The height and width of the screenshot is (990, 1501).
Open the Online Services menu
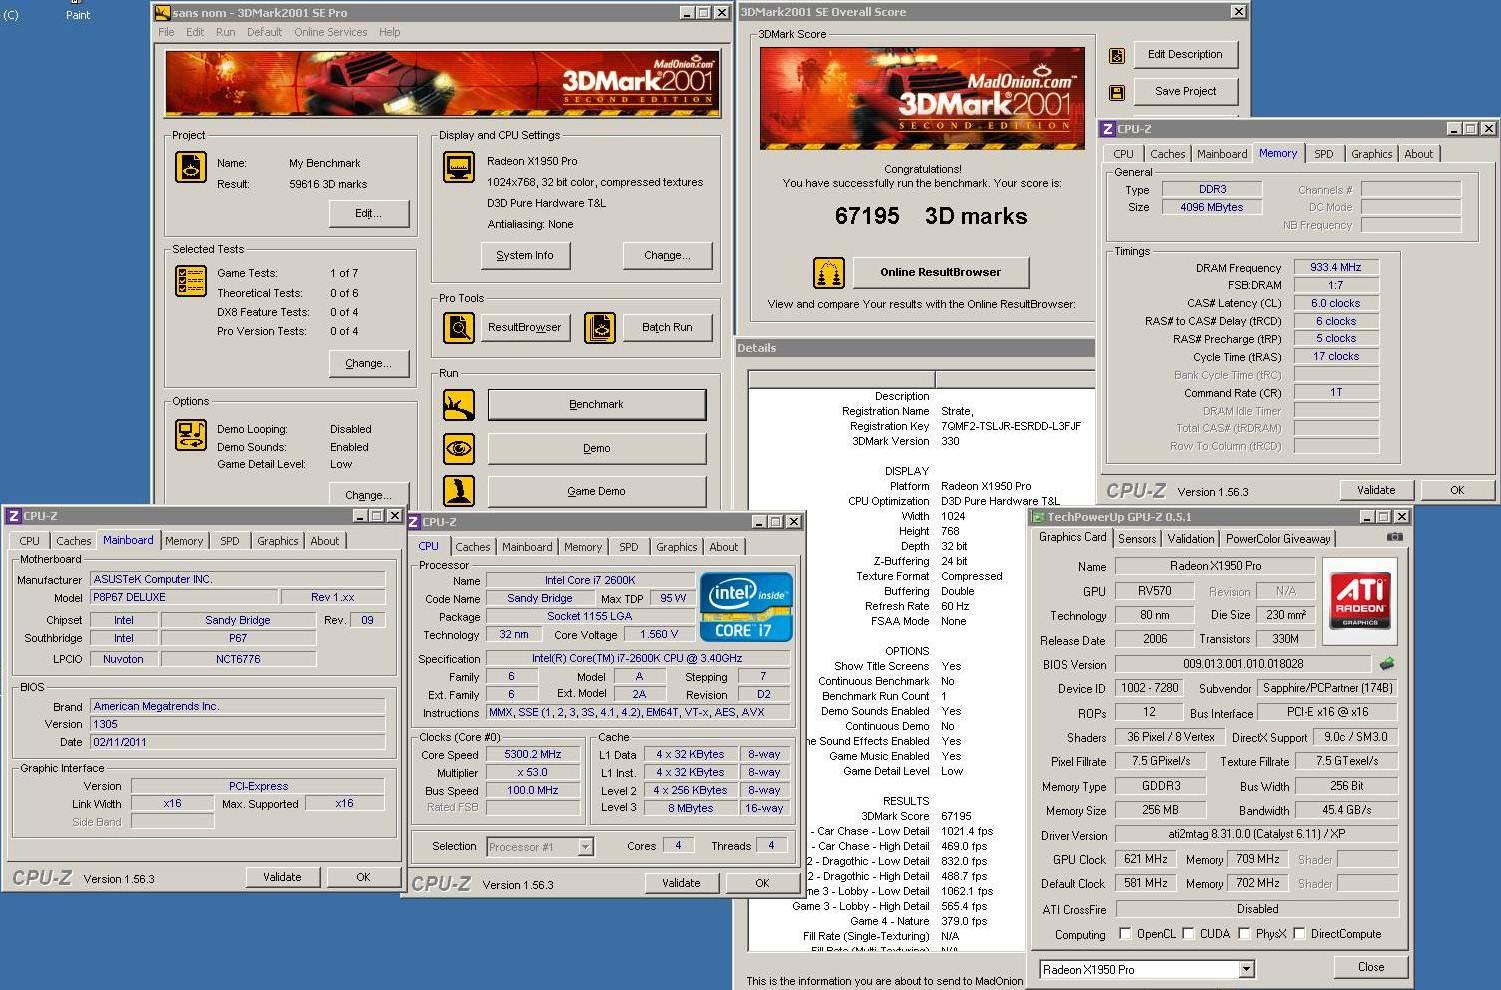(331, 32)
